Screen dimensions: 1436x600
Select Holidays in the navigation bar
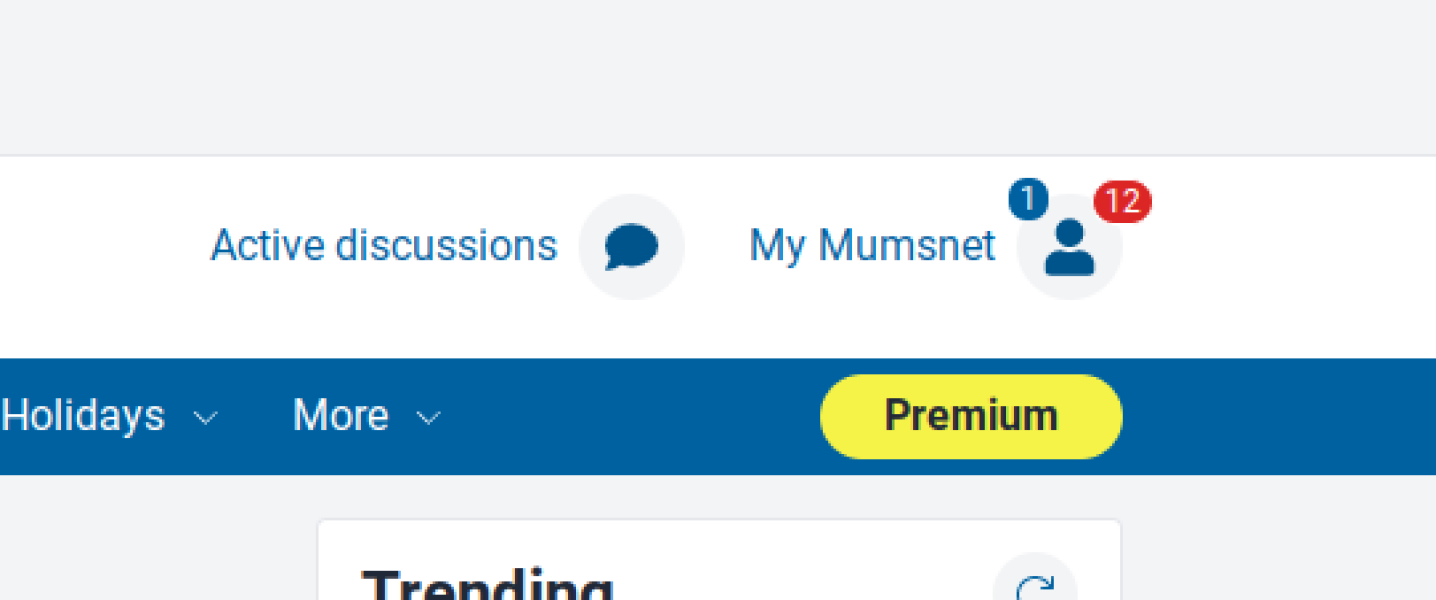(x=82, y=416)
